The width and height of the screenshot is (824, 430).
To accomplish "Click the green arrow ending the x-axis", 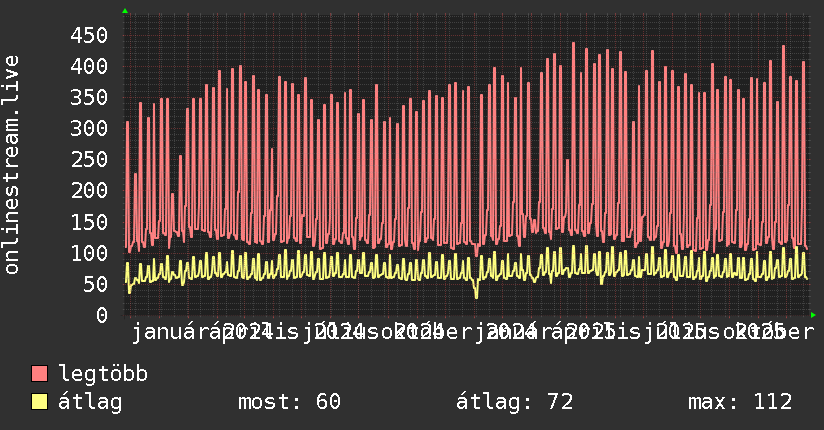I will click(x=813, y=315).
